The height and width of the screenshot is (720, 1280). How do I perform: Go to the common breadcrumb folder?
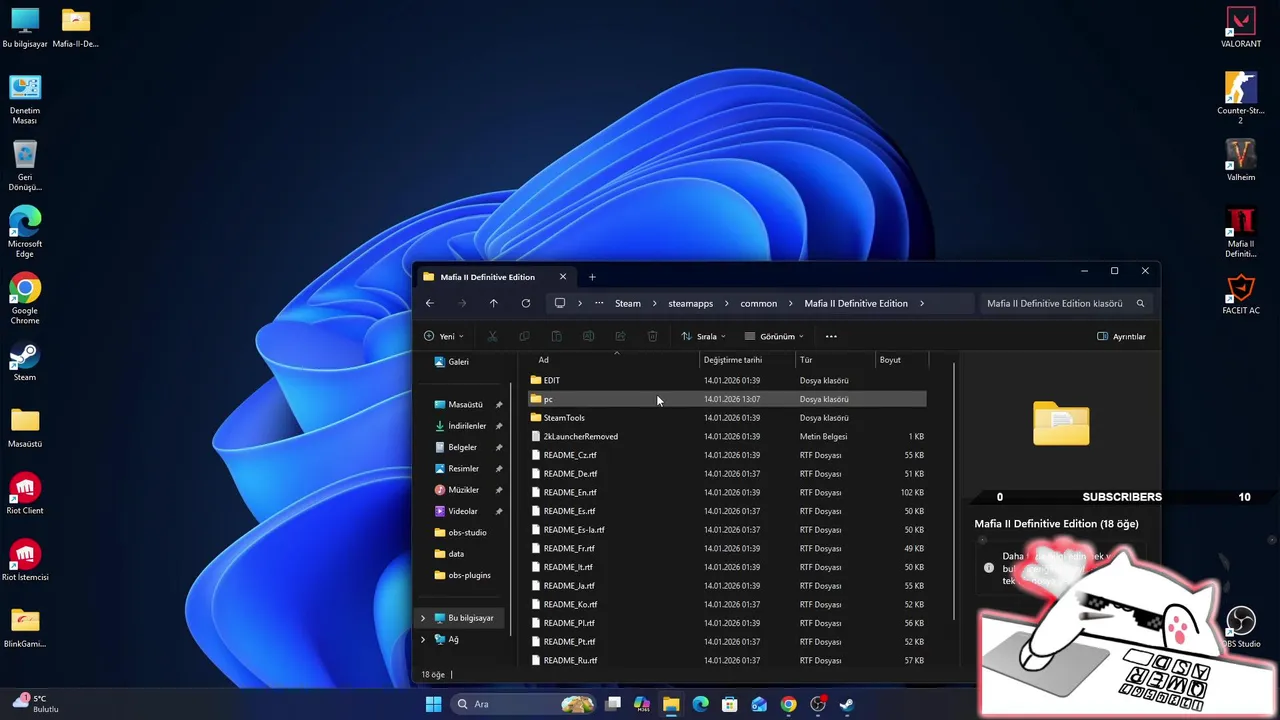click(759, 303)
